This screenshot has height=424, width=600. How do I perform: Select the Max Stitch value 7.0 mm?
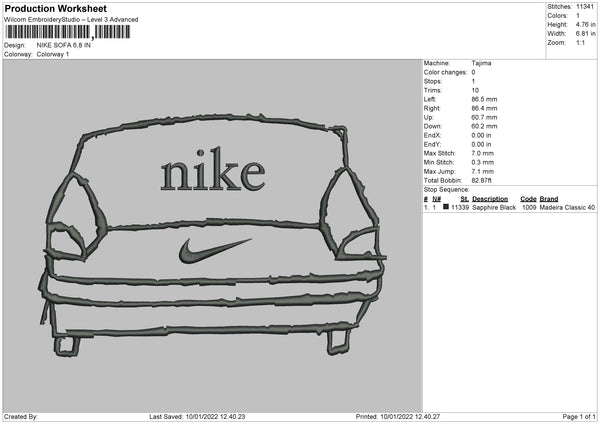coord(483,153)
